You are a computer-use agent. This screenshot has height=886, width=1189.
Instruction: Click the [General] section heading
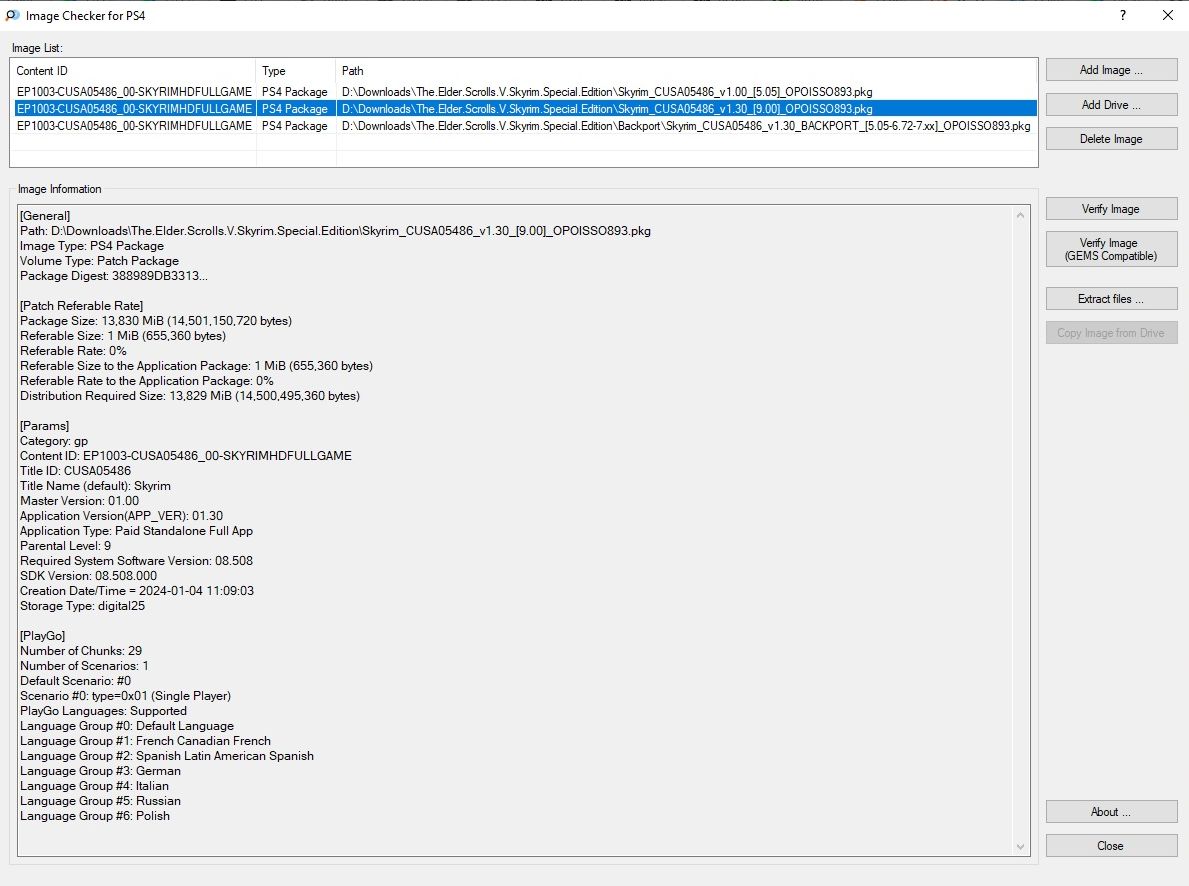45,216
